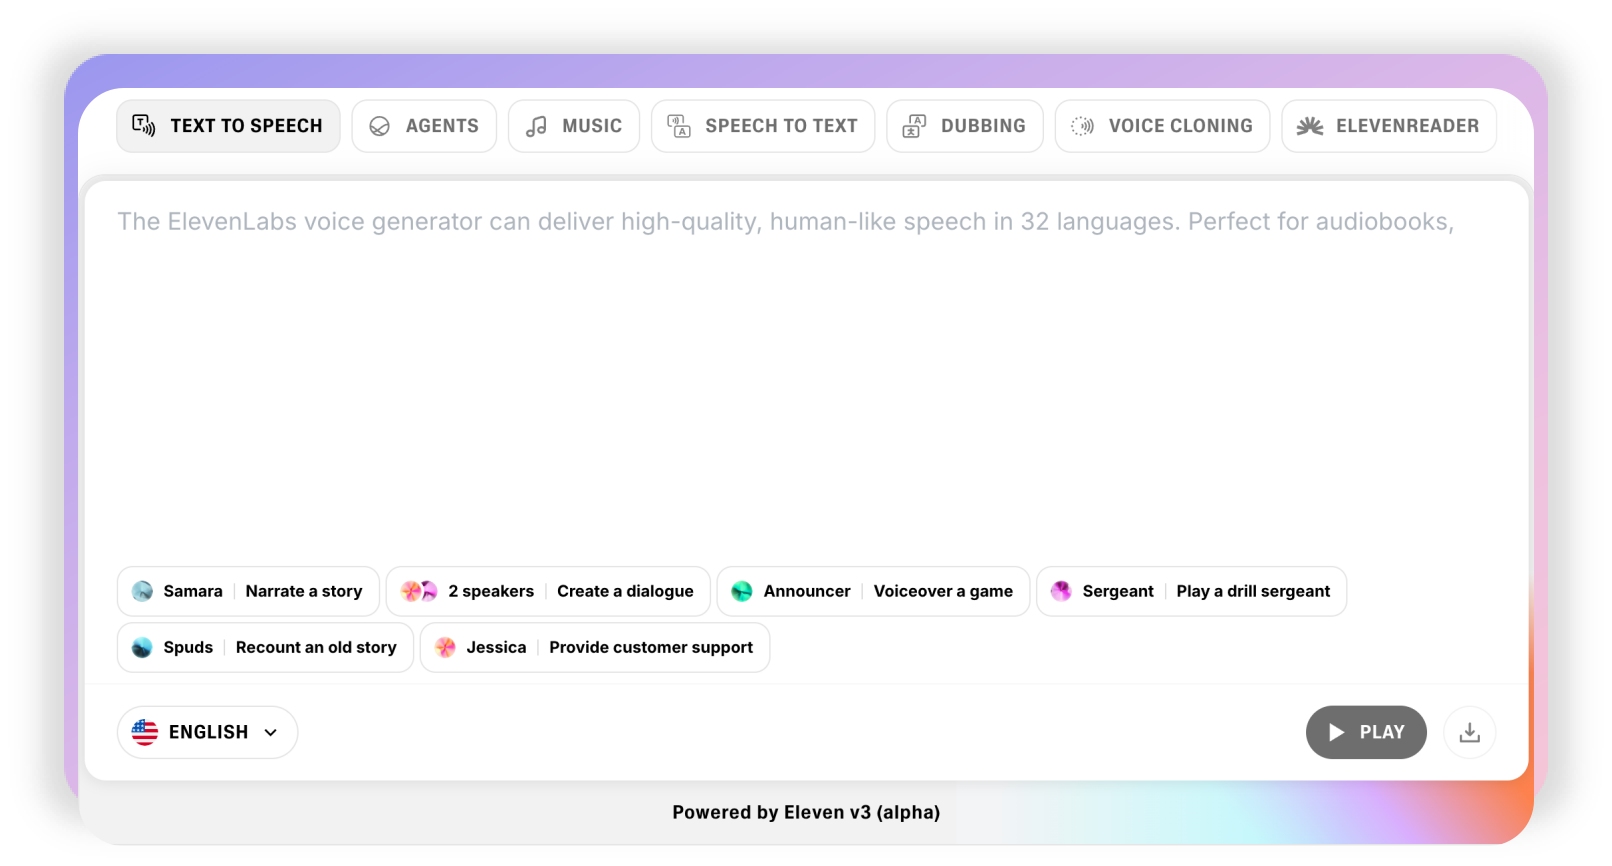
Task: Click the Powered by Eleven v3 (alpha) text
Action: click(x=806, y=812)
